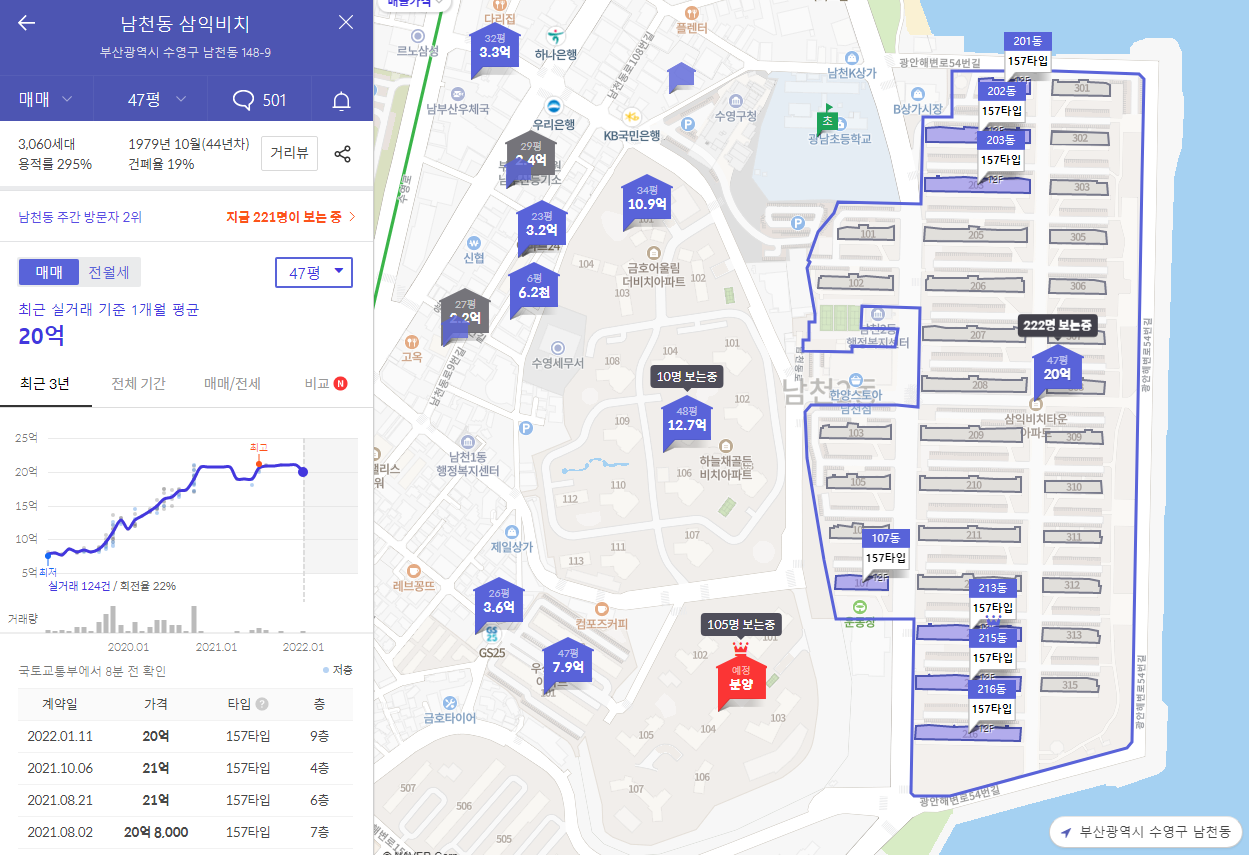
Task: Click the latest price point on chart
Action: click(x=303, y=472)
